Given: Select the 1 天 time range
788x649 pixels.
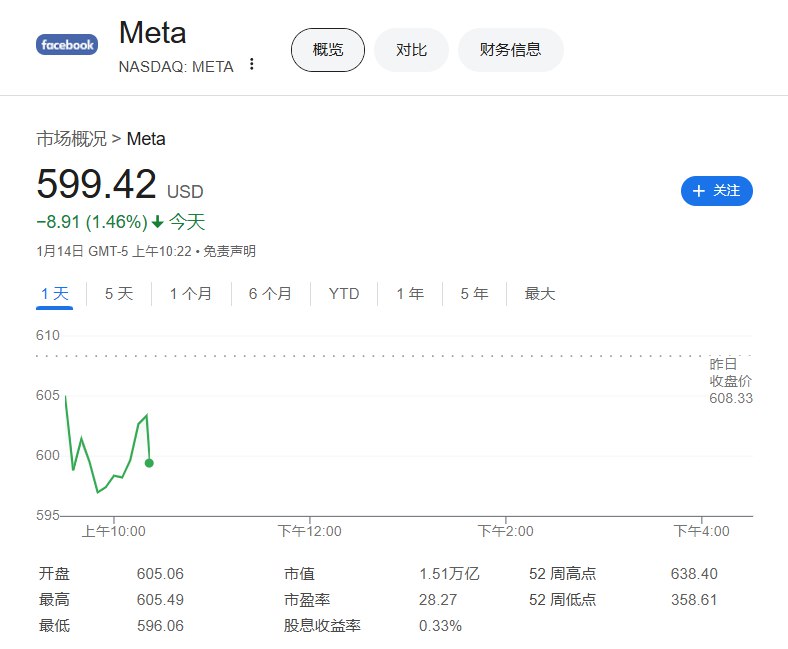Looking at the screenshot, I should coord(54,294).
